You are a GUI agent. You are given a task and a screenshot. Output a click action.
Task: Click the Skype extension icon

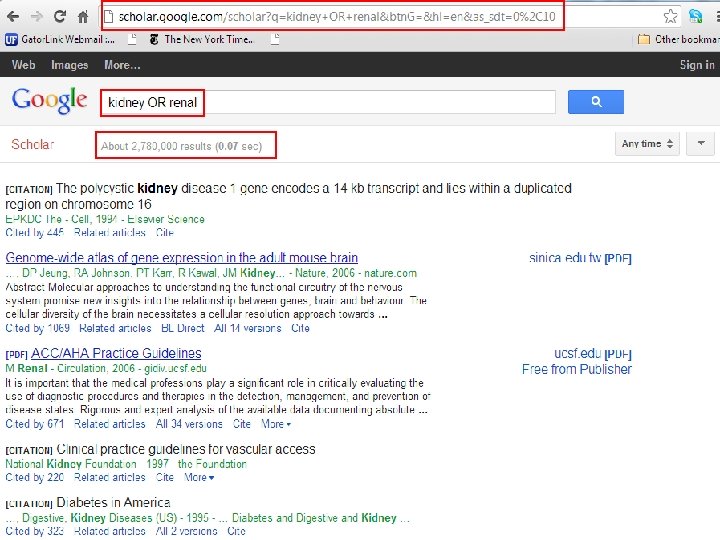click(695, 17)
